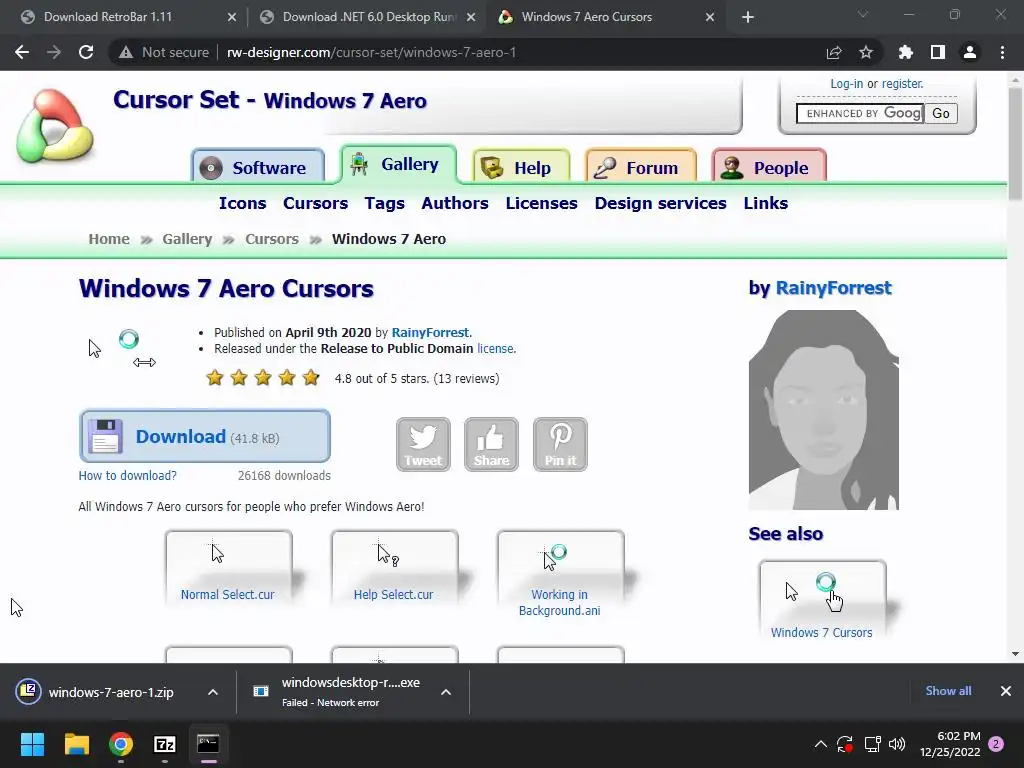Open the Help Select.cur cursor thumbnail

pyautogui.click(x=394, y=567)
